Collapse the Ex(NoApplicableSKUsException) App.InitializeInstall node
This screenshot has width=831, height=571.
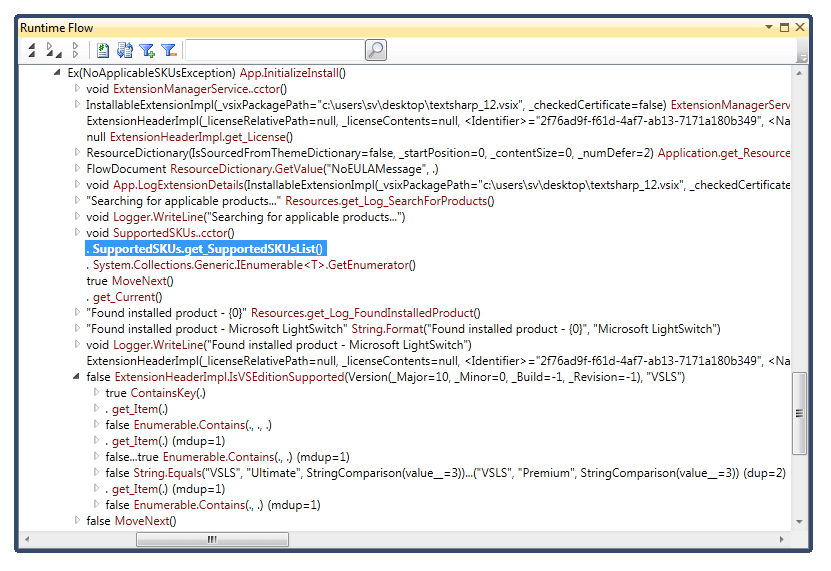pyautogui.click(x=57, y=73)
